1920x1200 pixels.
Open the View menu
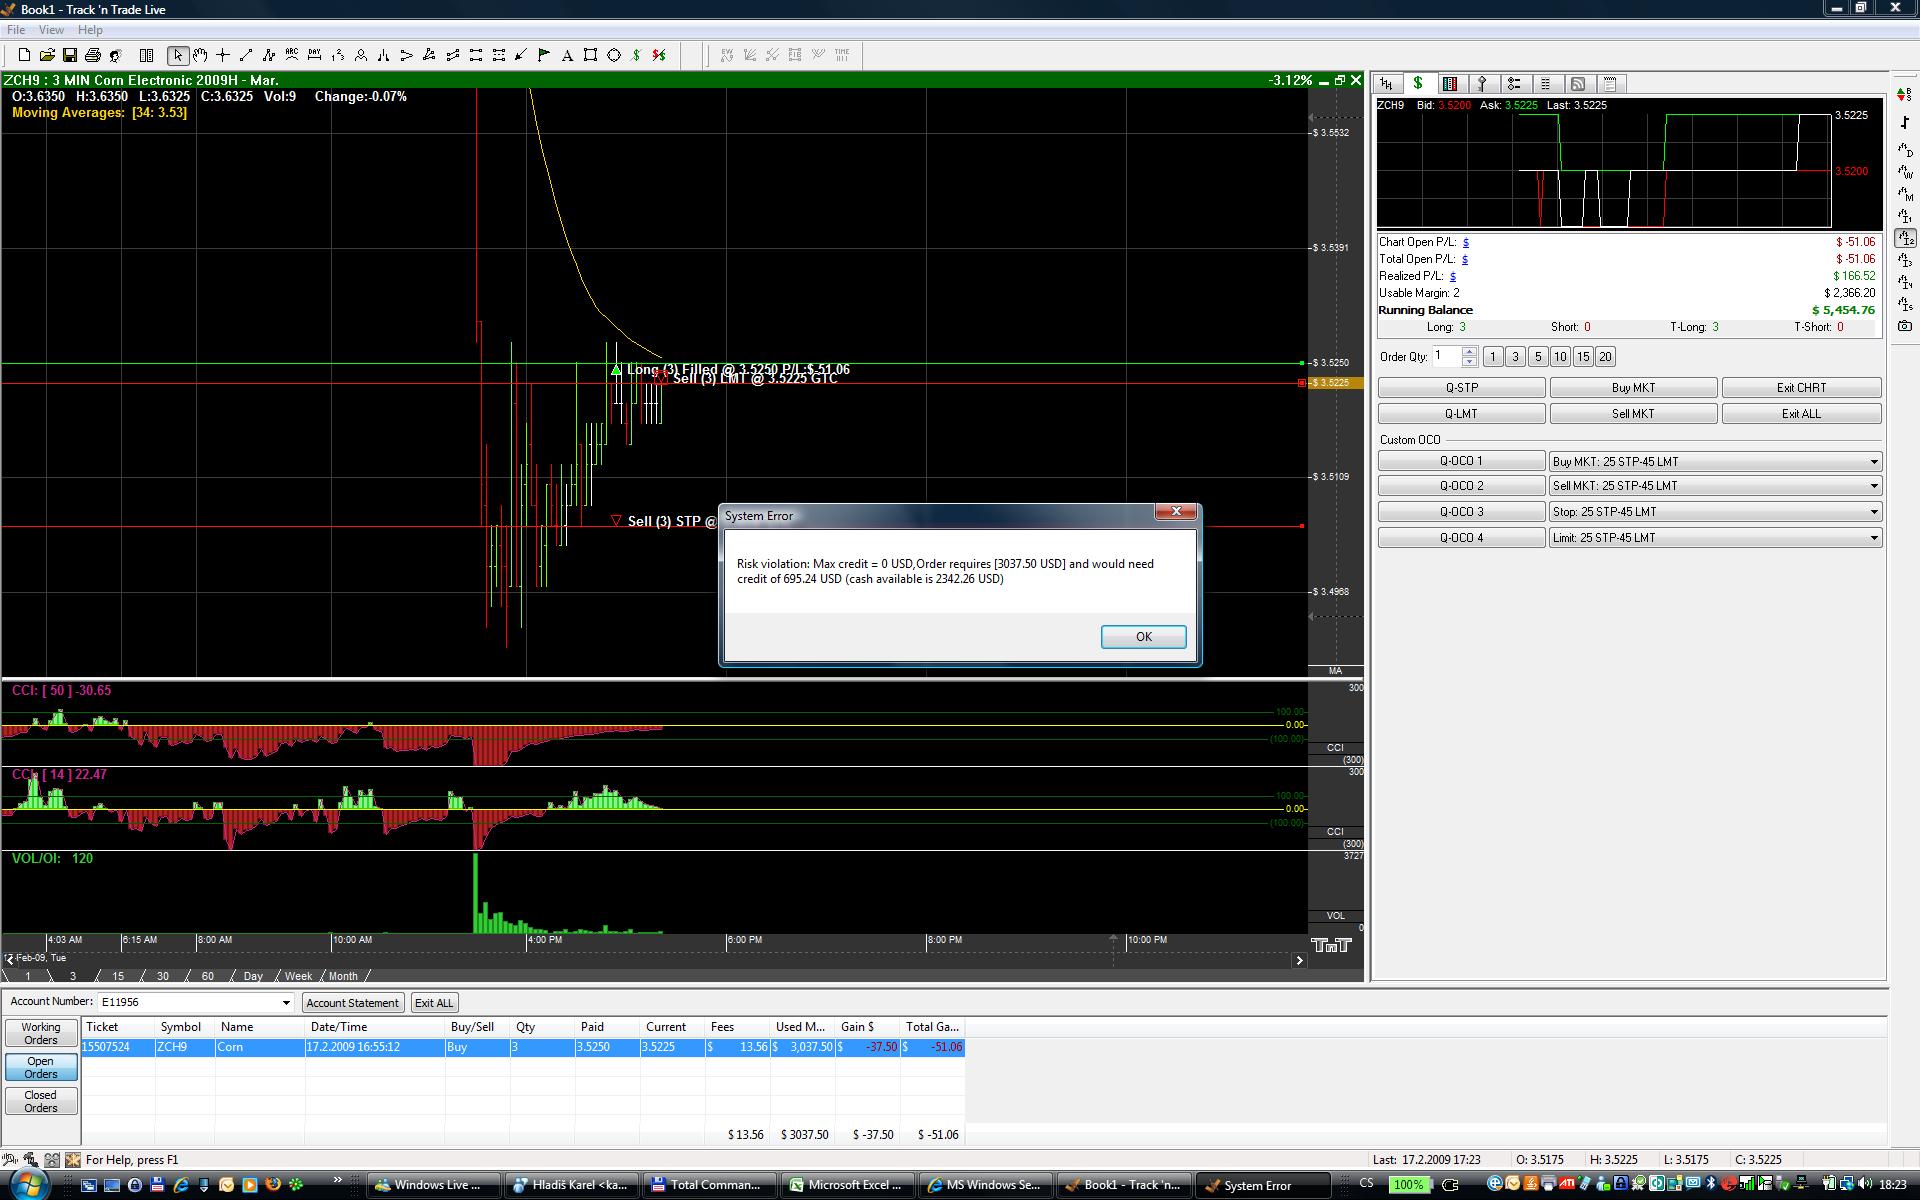point(50,30)
